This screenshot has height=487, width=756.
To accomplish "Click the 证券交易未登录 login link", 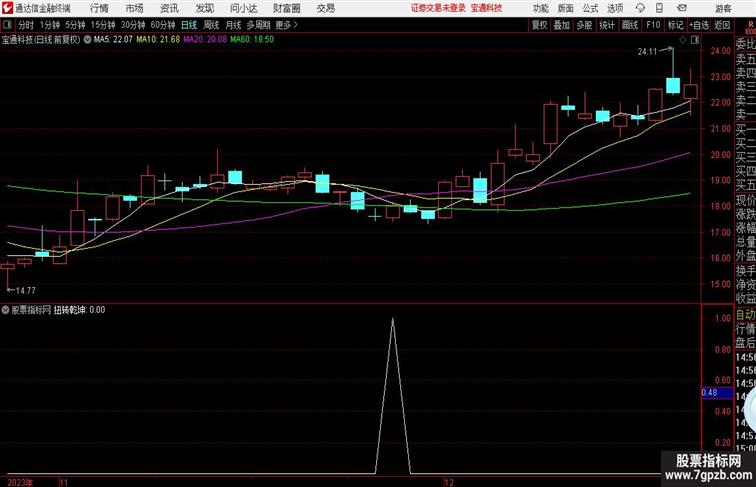I will (x=438, y=8).
